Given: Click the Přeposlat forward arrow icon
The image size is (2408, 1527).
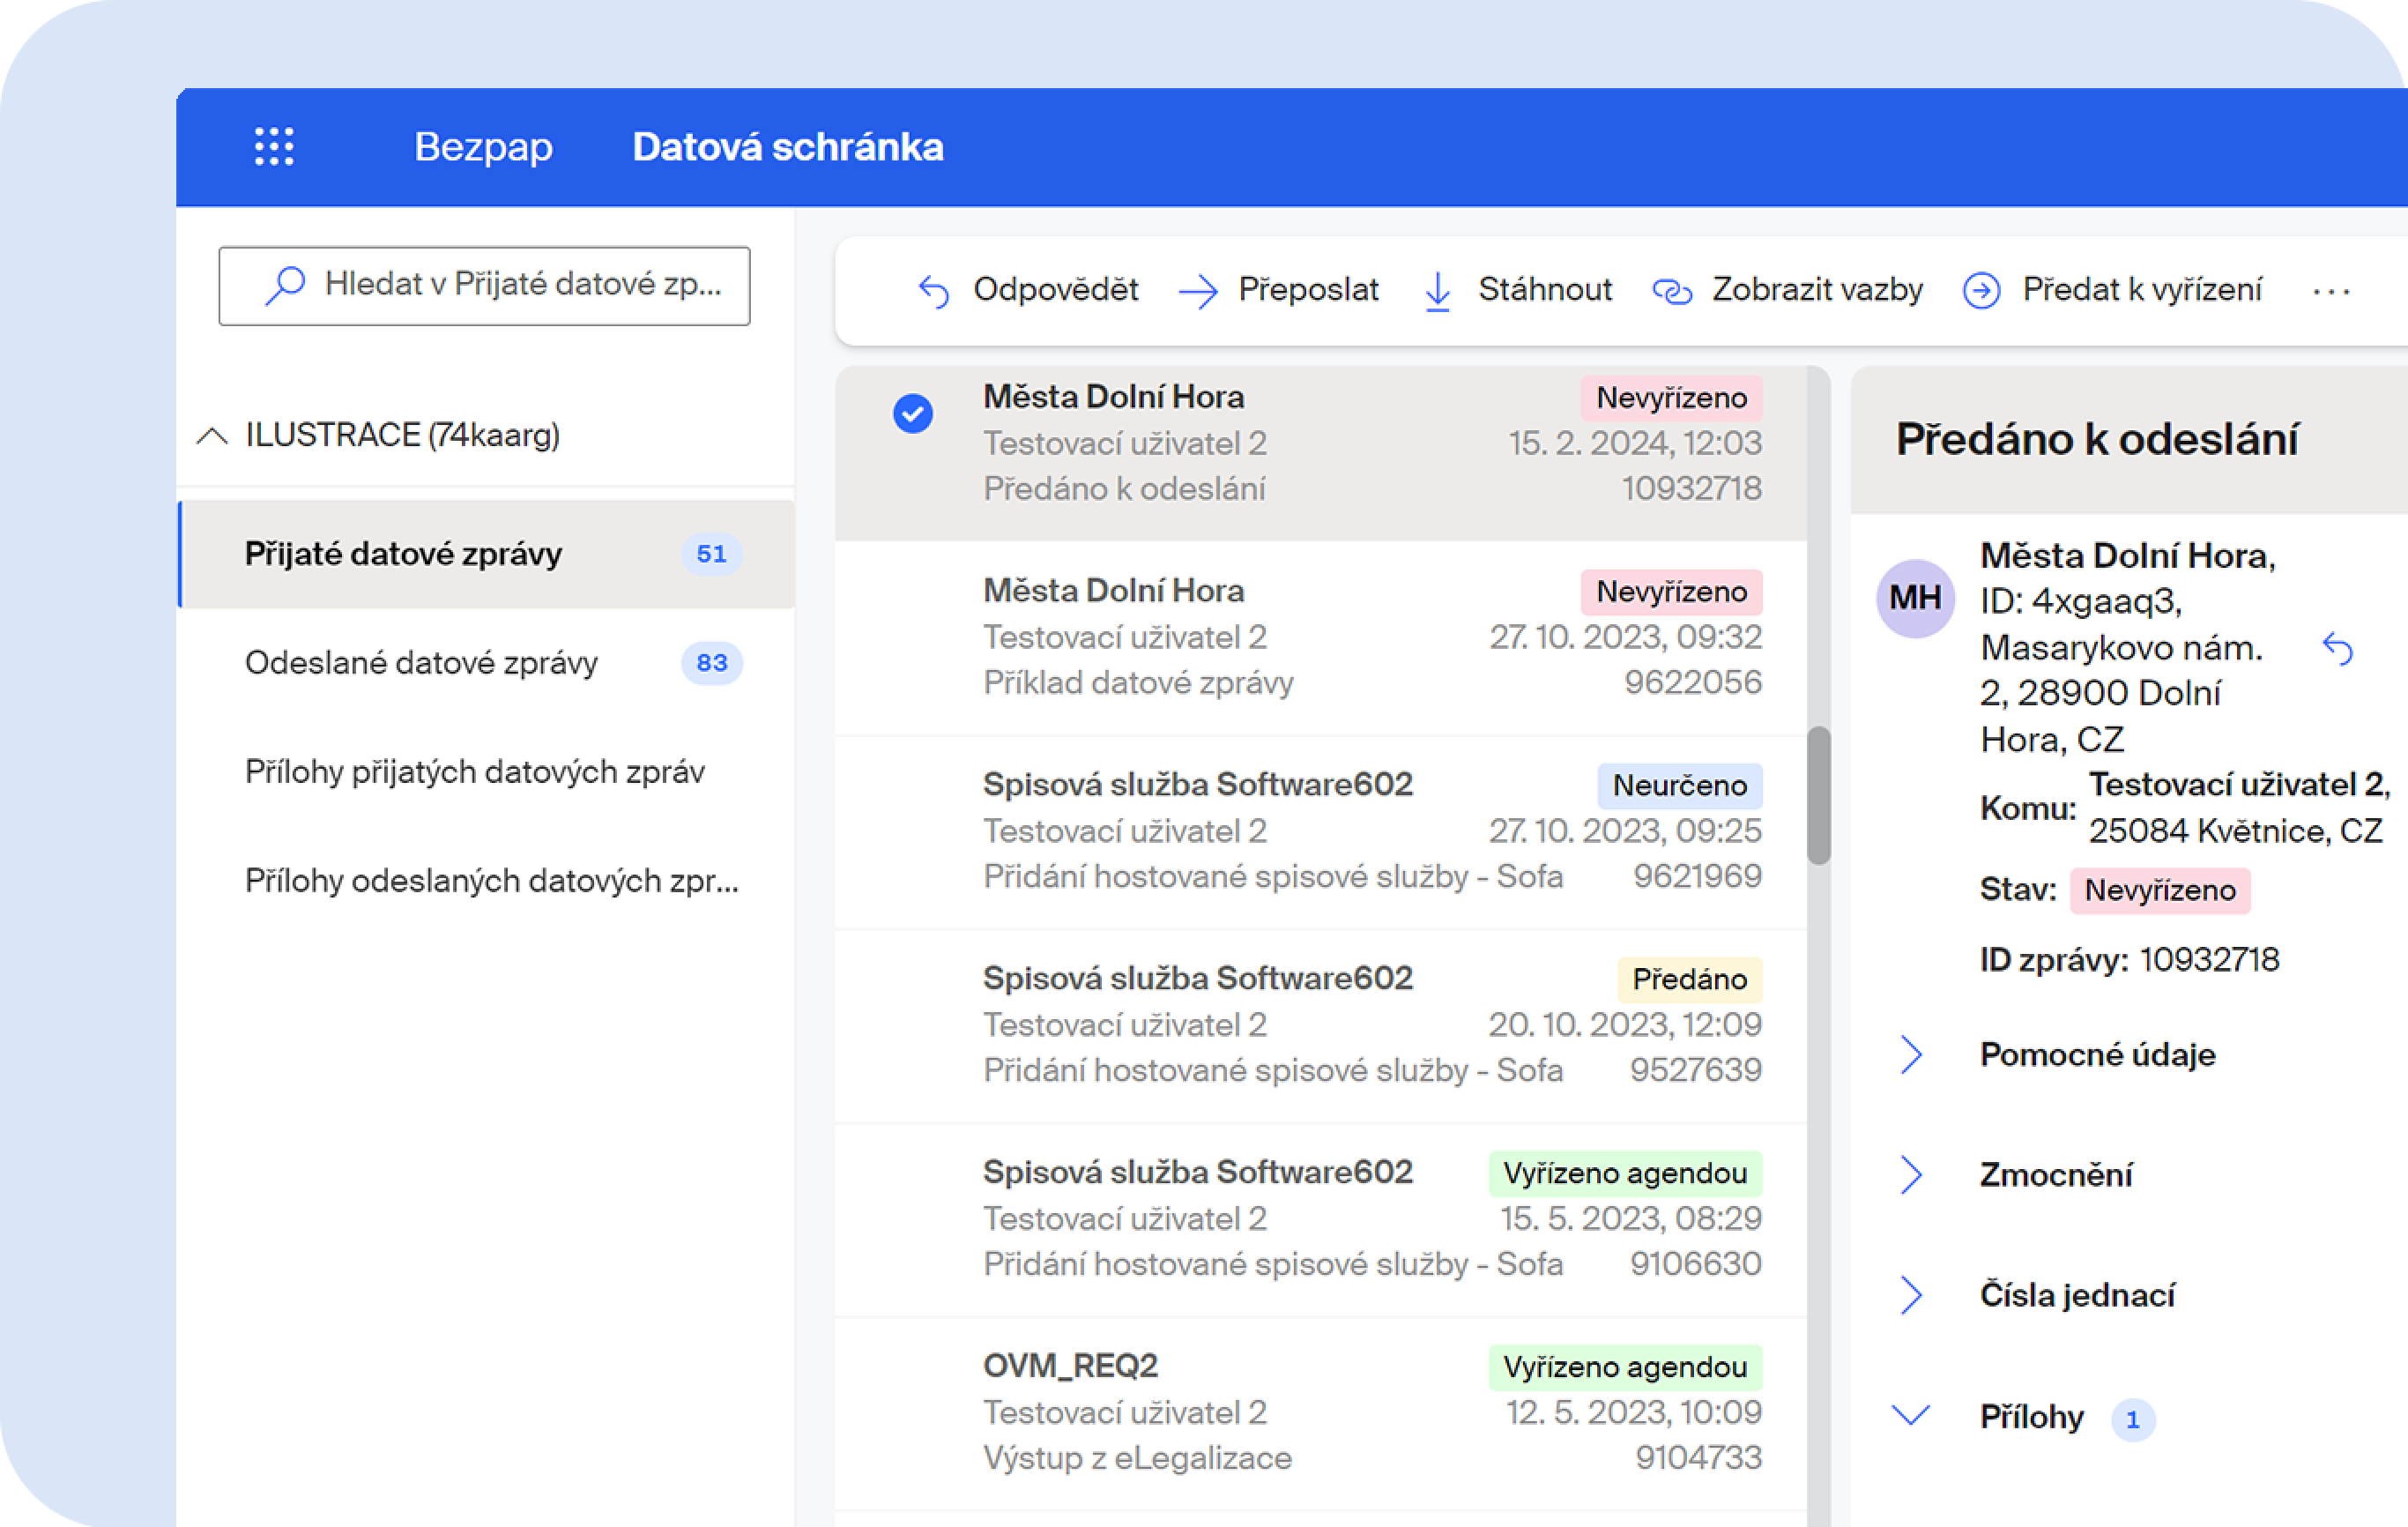Looking at the screenshot, I should (1198, 291).
